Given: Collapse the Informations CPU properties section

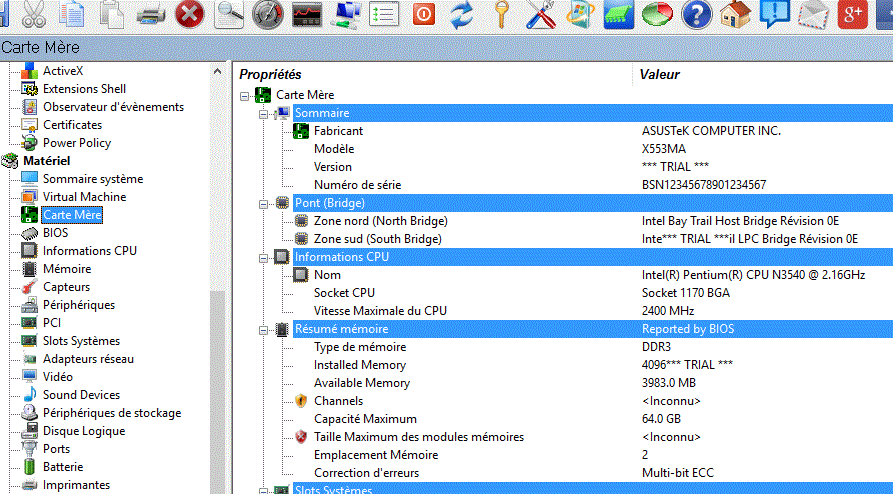Looking at the screenshot, I should 264,258.
